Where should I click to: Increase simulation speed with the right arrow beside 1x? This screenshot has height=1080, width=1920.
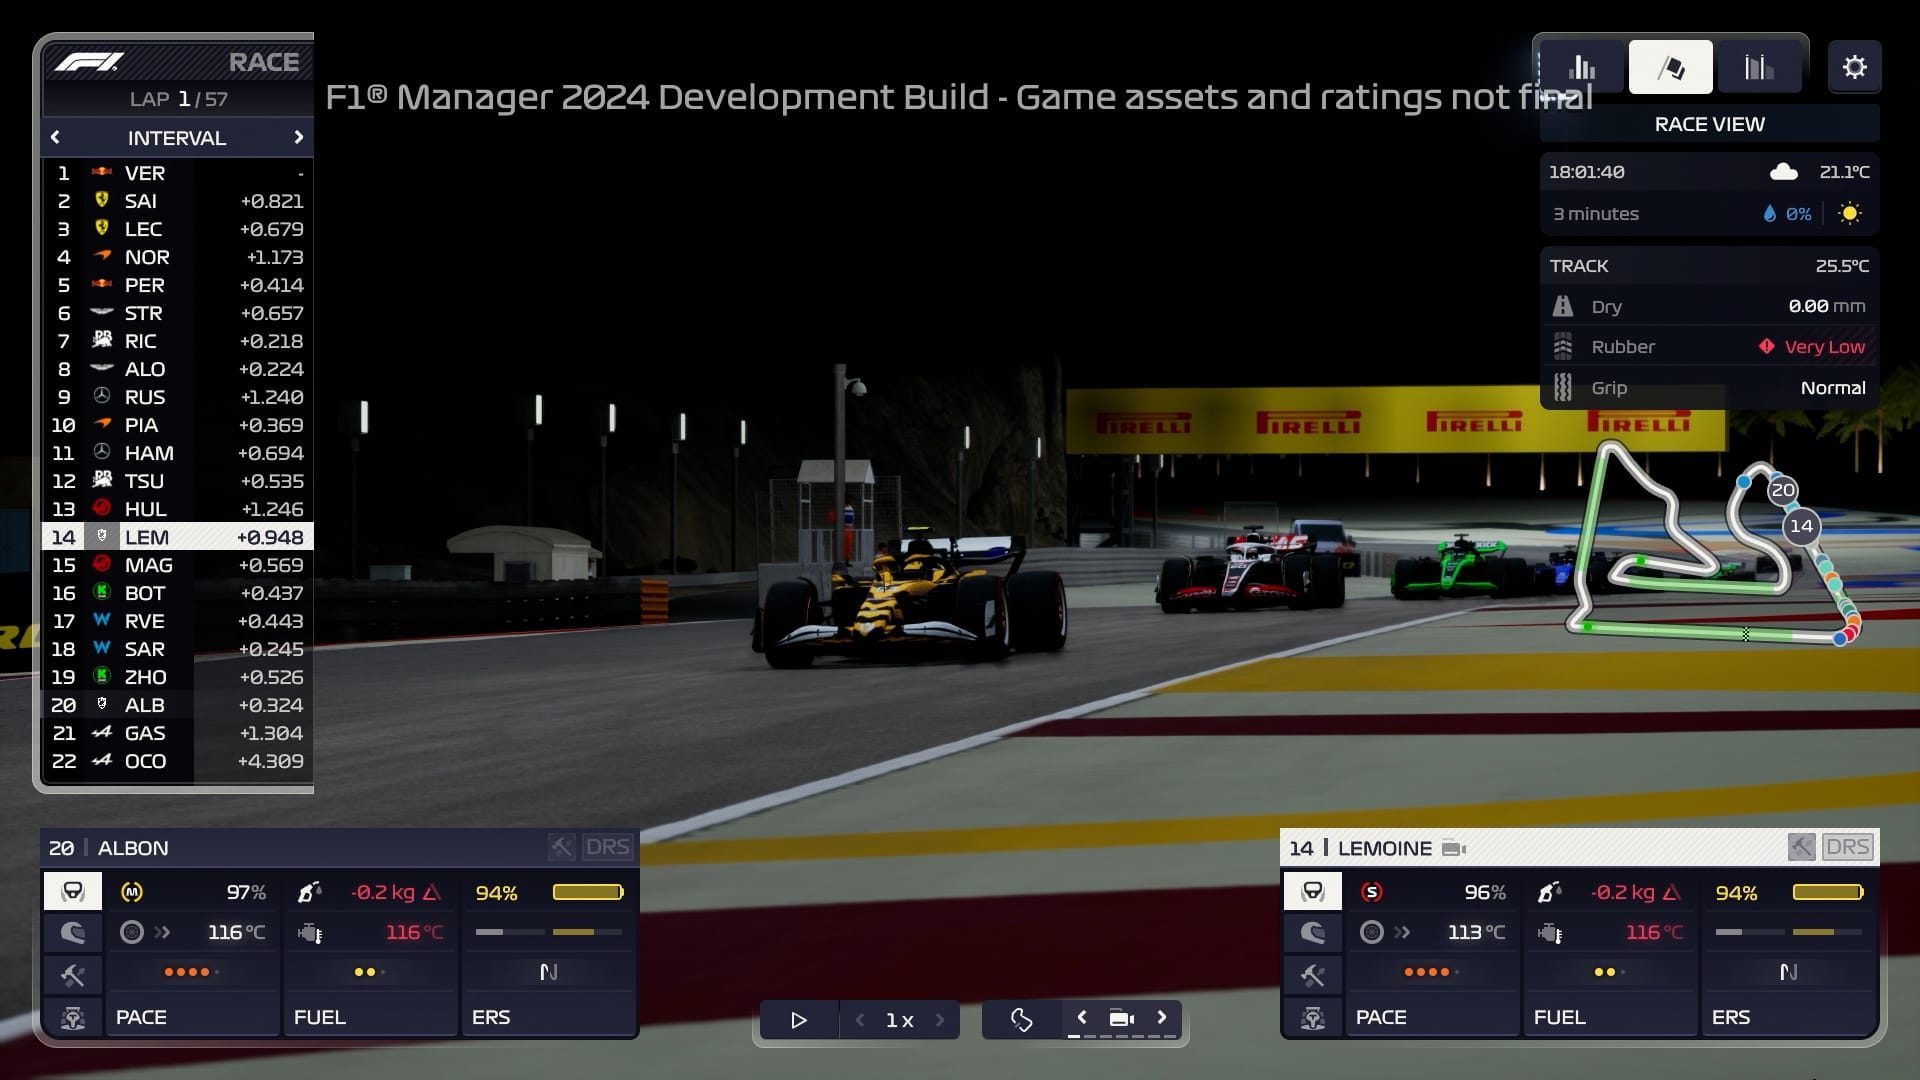point(940,1020)
